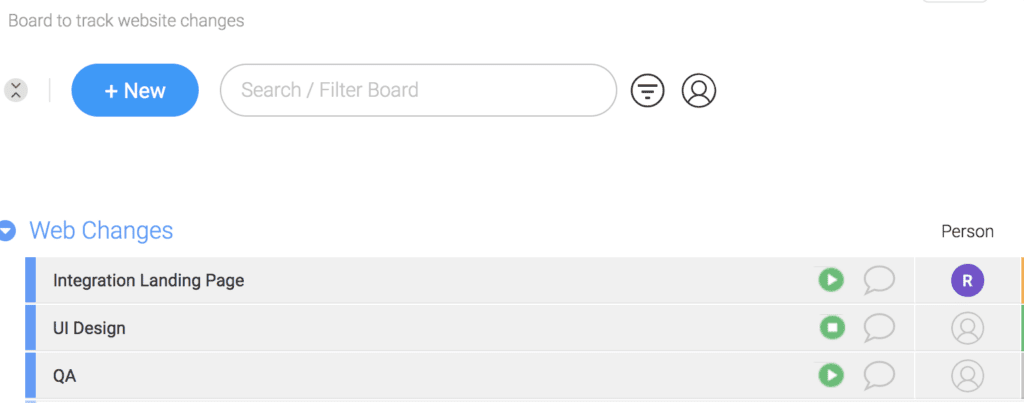The width and height of the screenshot is (1024, 403).
Task: Select the Integration Landing Page item
Action: (x=148, y=281)
